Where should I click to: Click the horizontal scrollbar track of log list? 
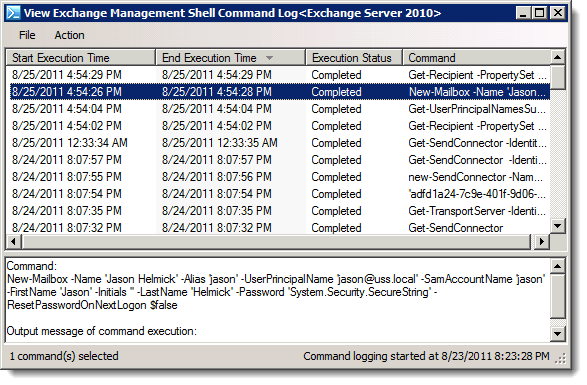point(277,242)
